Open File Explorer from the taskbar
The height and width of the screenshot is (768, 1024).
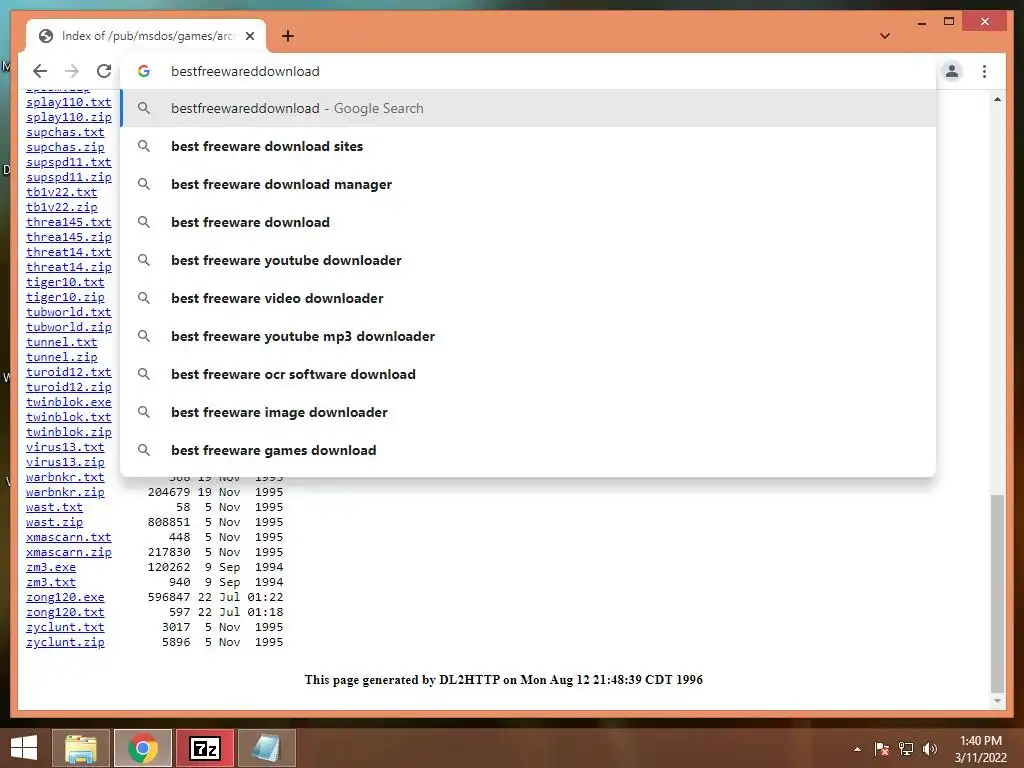[80, 748]
